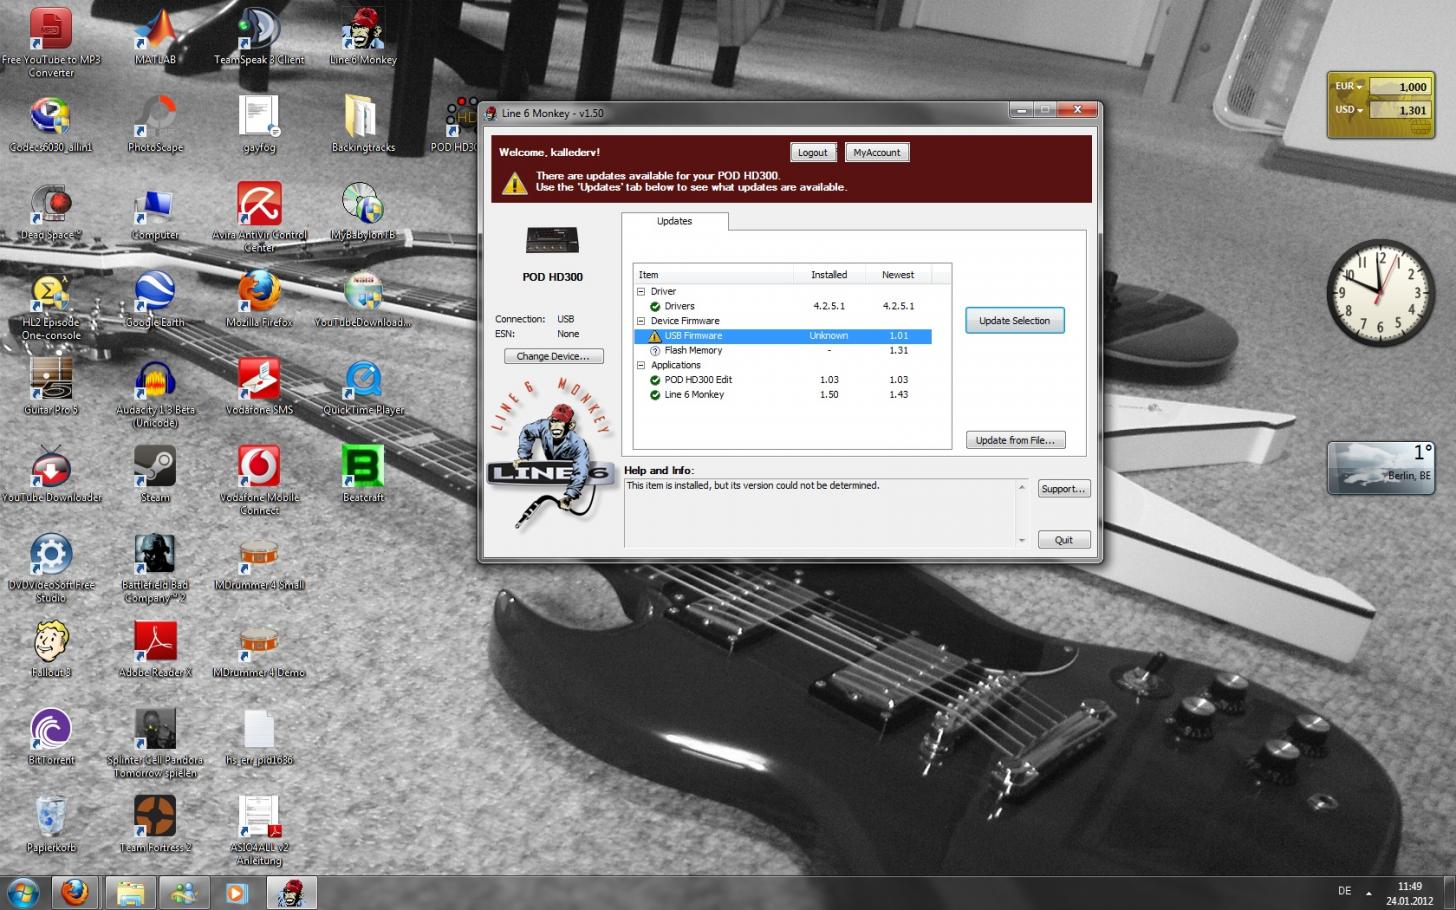Click Help and Info scrollbar down arrow
Screen dimensions: 1456x910
point(1021,540)
